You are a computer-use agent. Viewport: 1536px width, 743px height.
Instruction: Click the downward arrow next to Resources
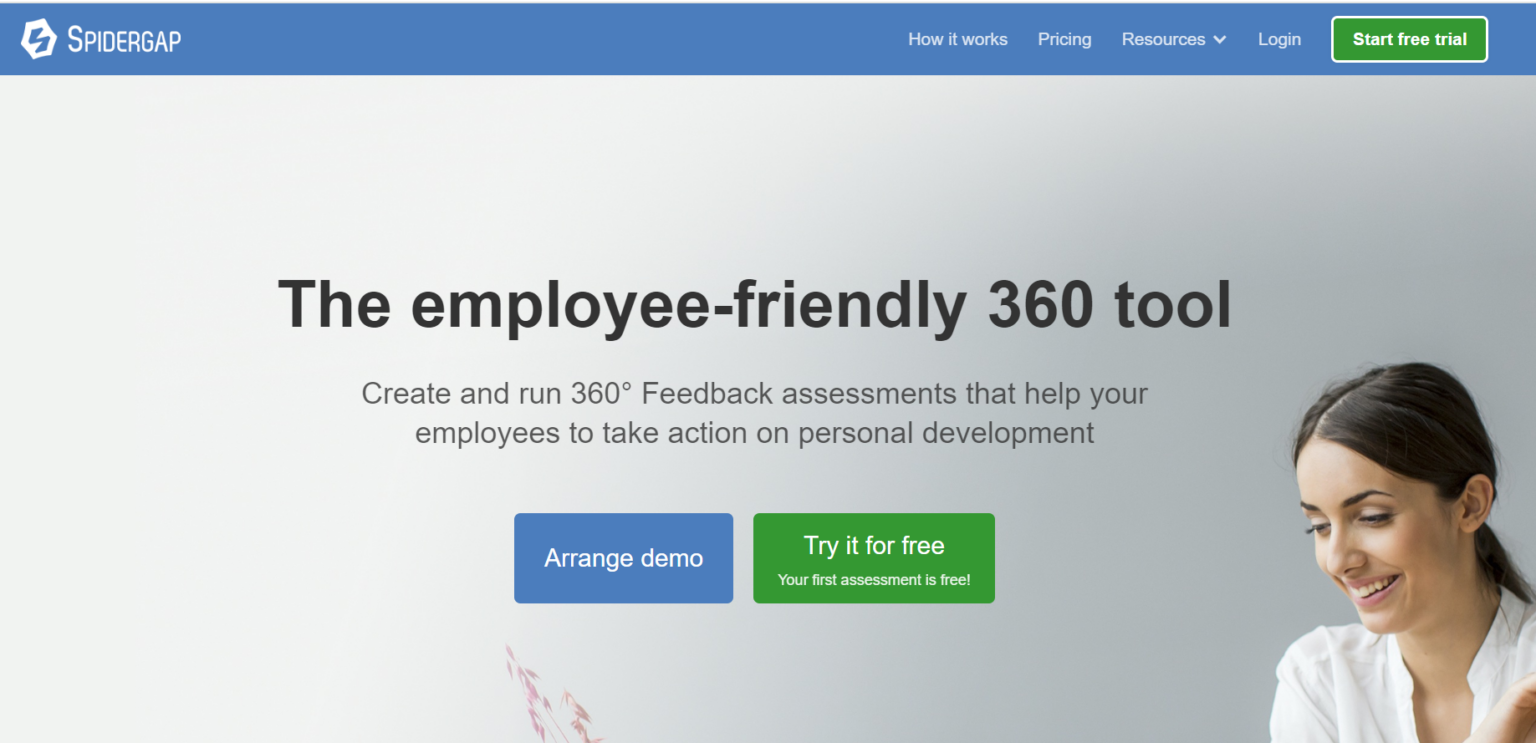1218,40
